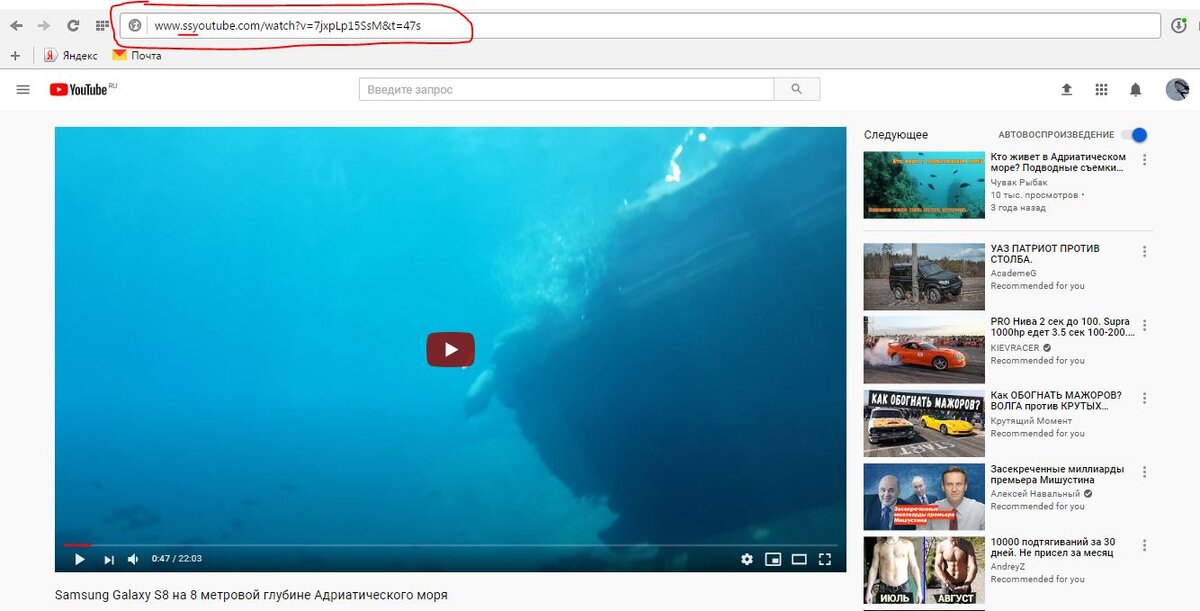Image resolution: width=1200 pixels, height=611 pixels.
Task: Open options for Засекреченные миллиарды video
Action: tap(1144, 471)
